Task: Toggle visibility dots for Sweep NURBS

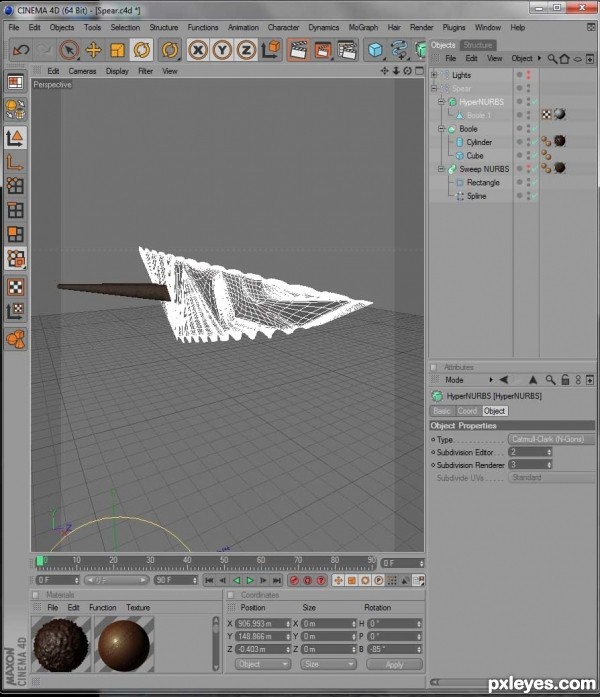Action: click(528, 169)
